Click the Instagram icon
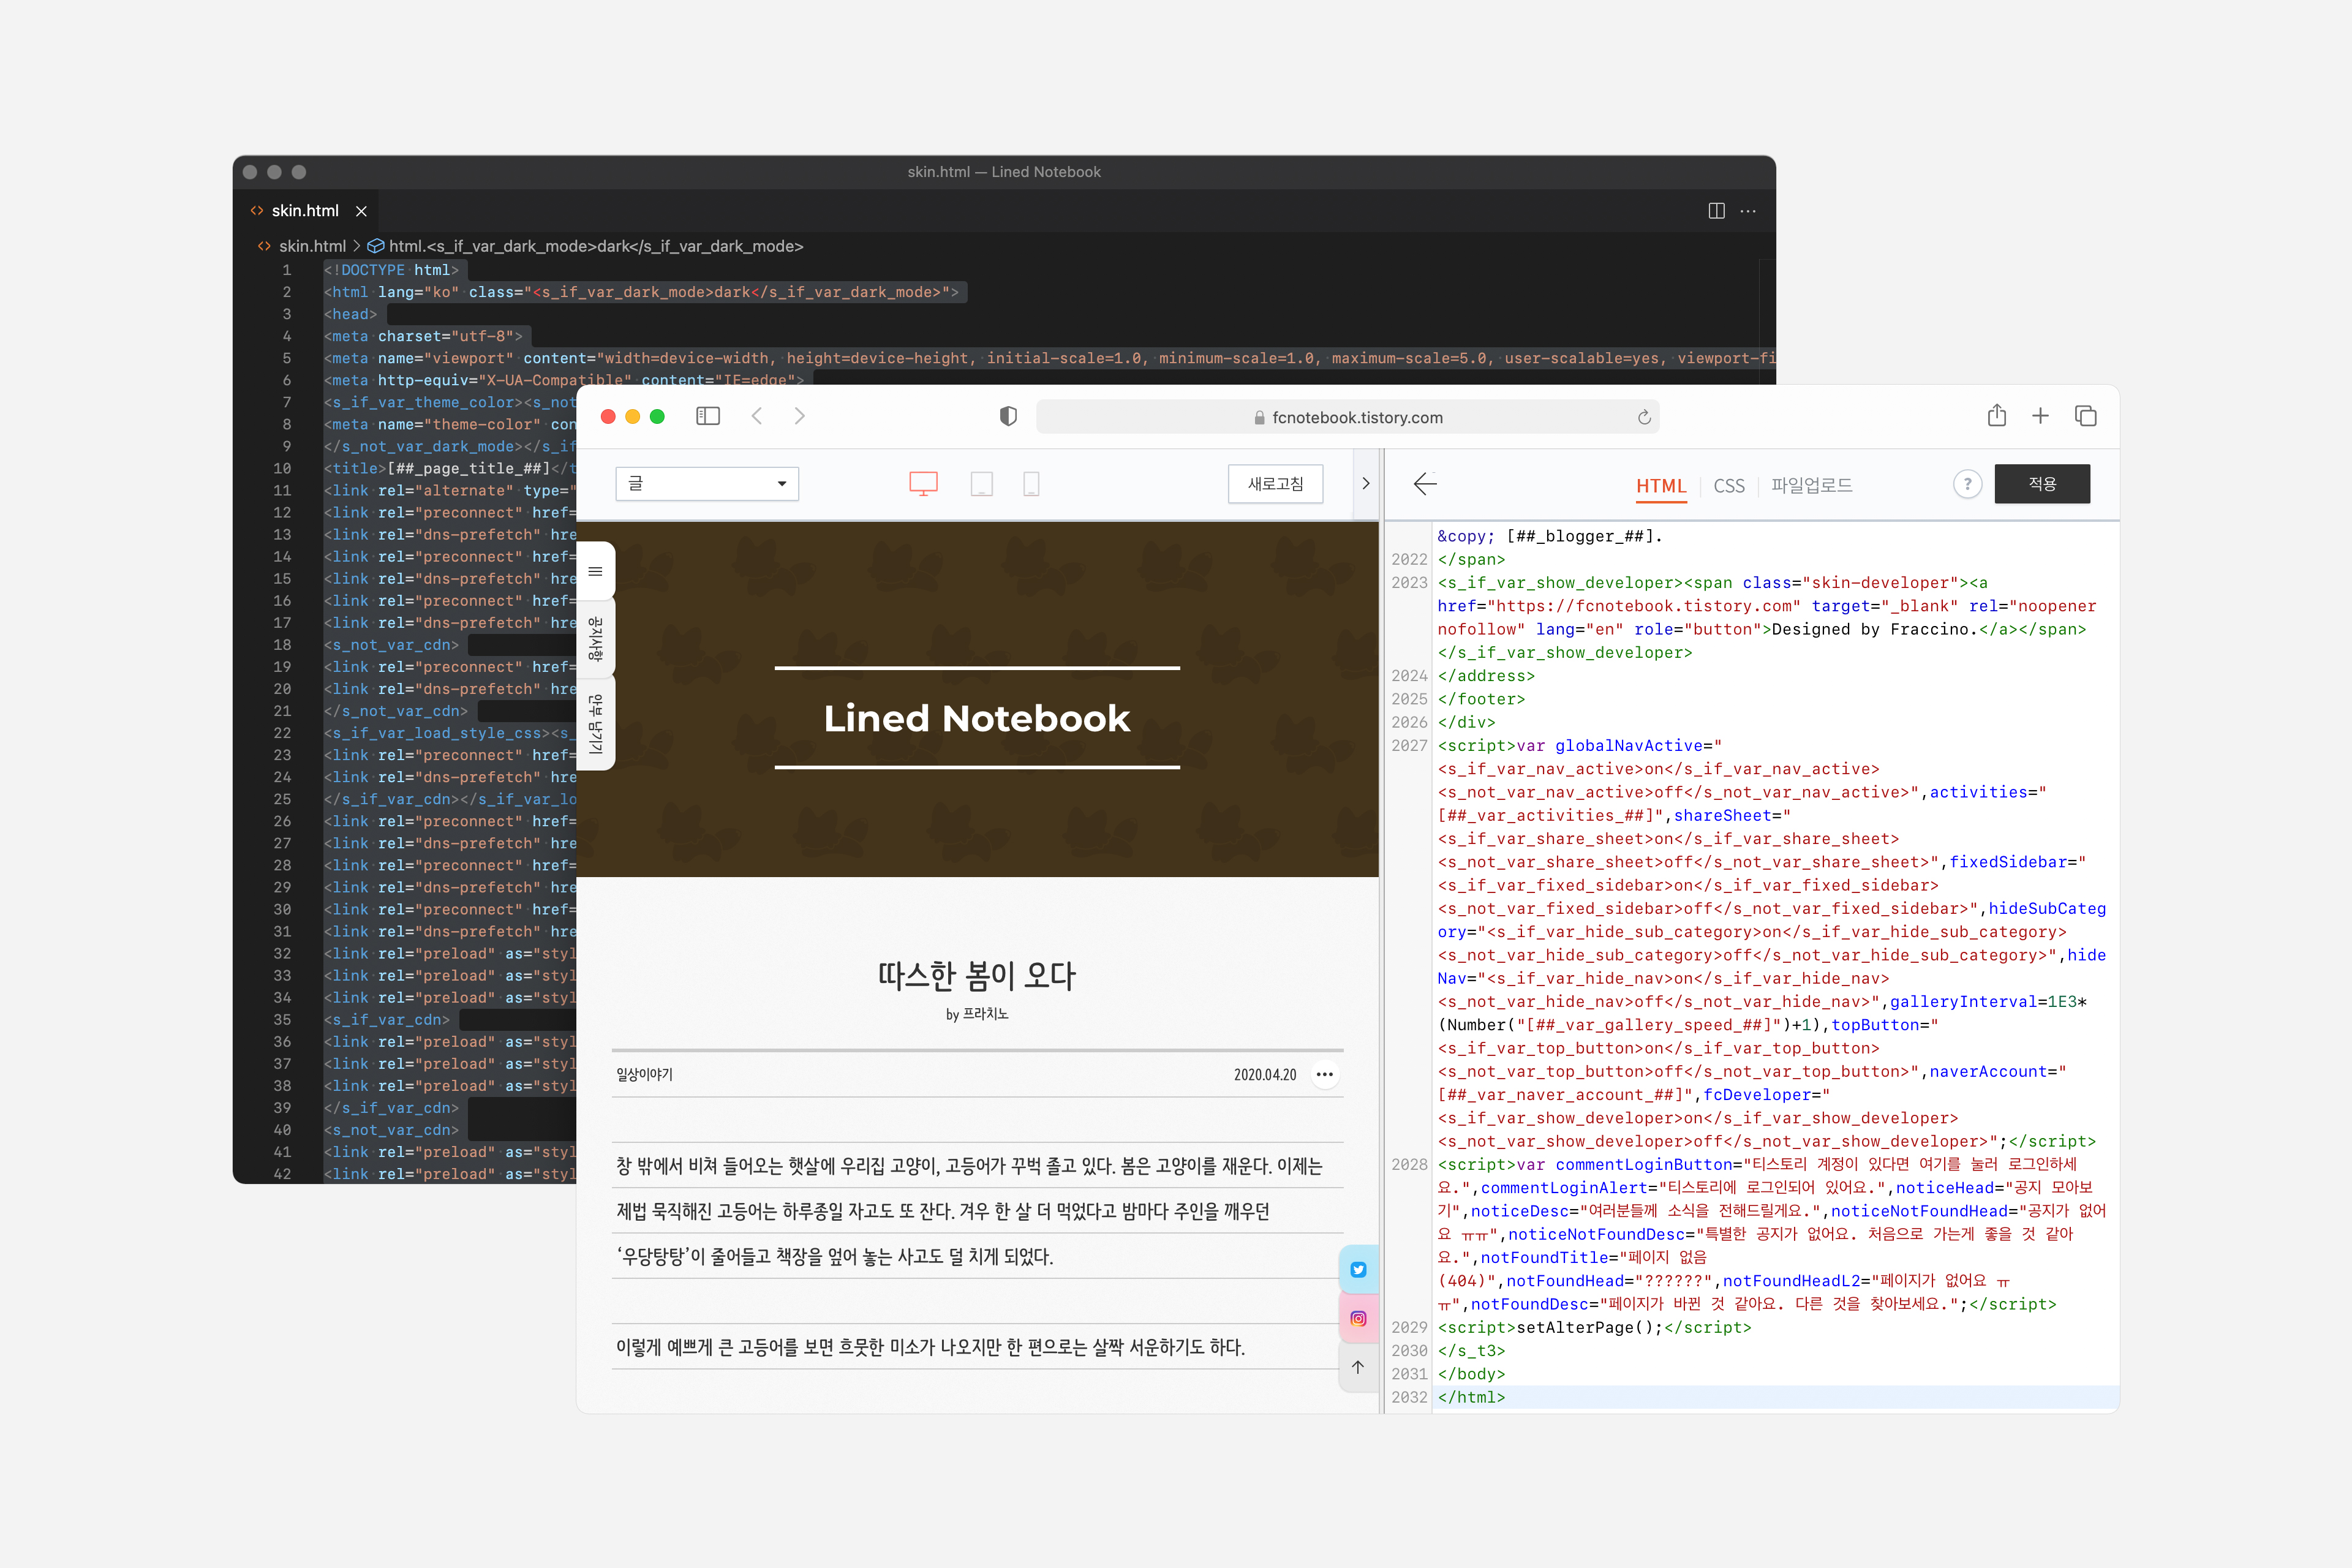 (1358, 1318)
